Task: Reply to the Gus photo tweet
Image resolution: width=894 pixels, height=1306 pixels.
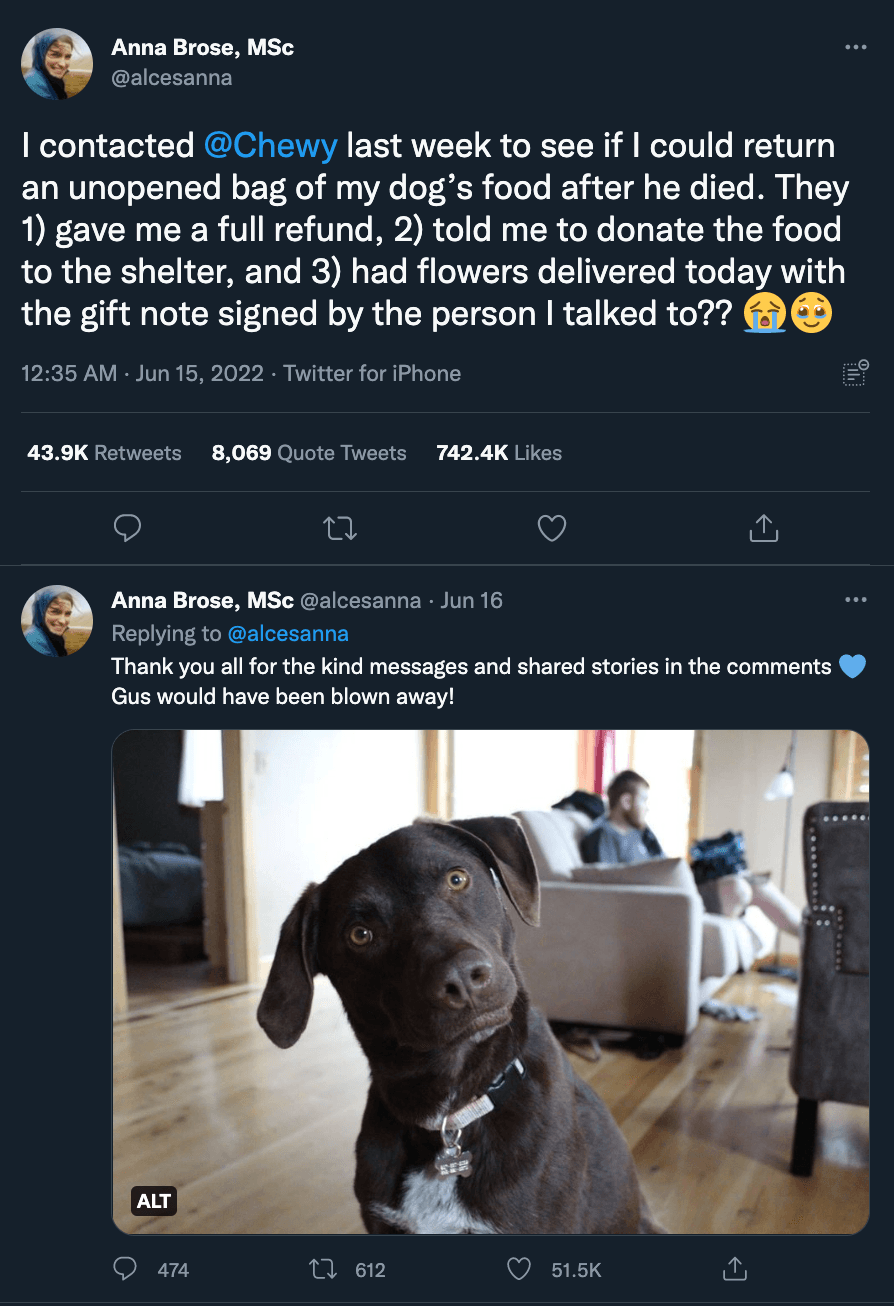Action: pyautogui.click(x=126, y=1269)
